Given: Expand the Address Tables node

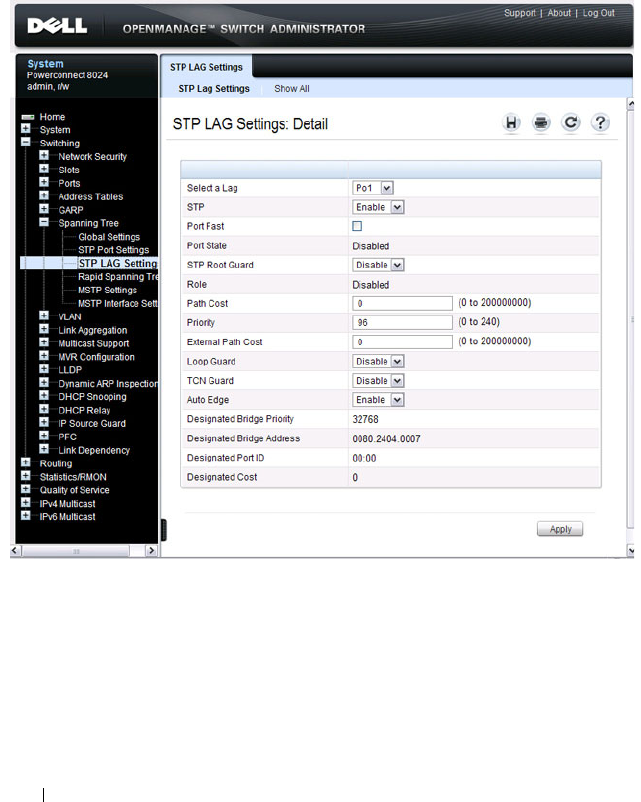Looking at the screenshot, I should pos(44,195).
